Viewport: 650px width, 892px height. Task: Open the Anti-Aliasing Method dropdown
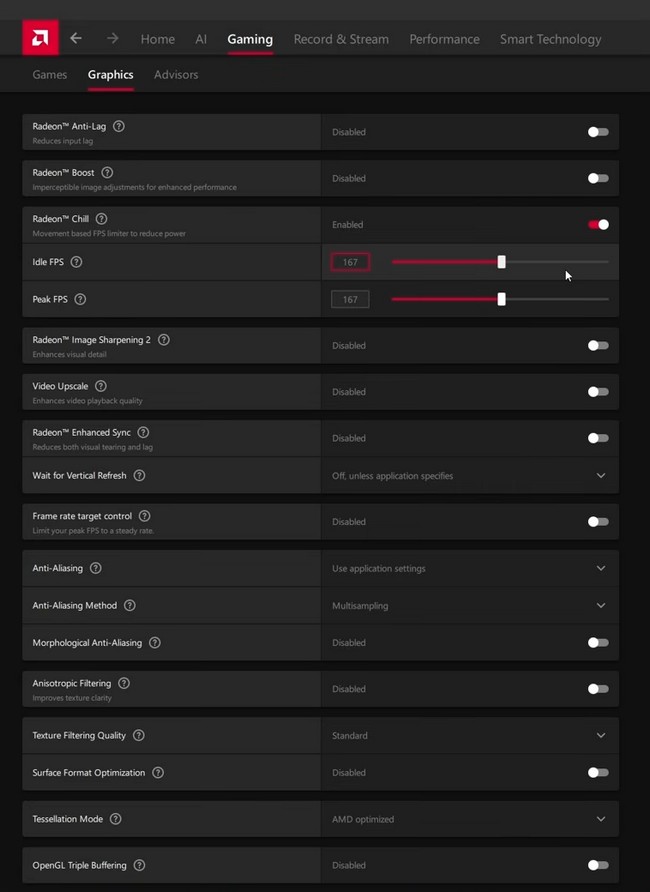coord(601,605)
